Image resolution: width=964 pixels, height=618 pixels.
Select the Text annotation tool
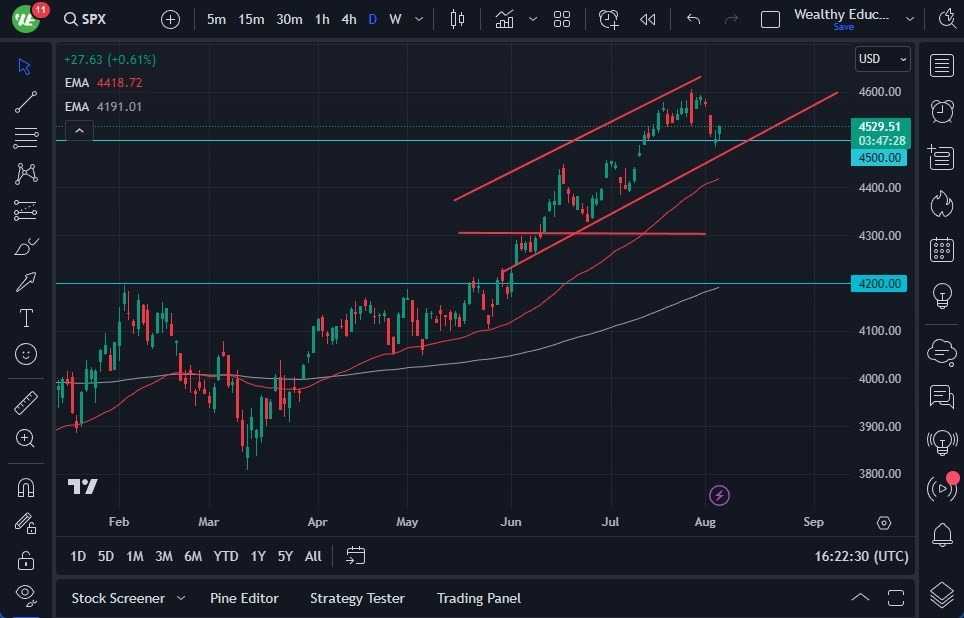click(x=25, y=318)
